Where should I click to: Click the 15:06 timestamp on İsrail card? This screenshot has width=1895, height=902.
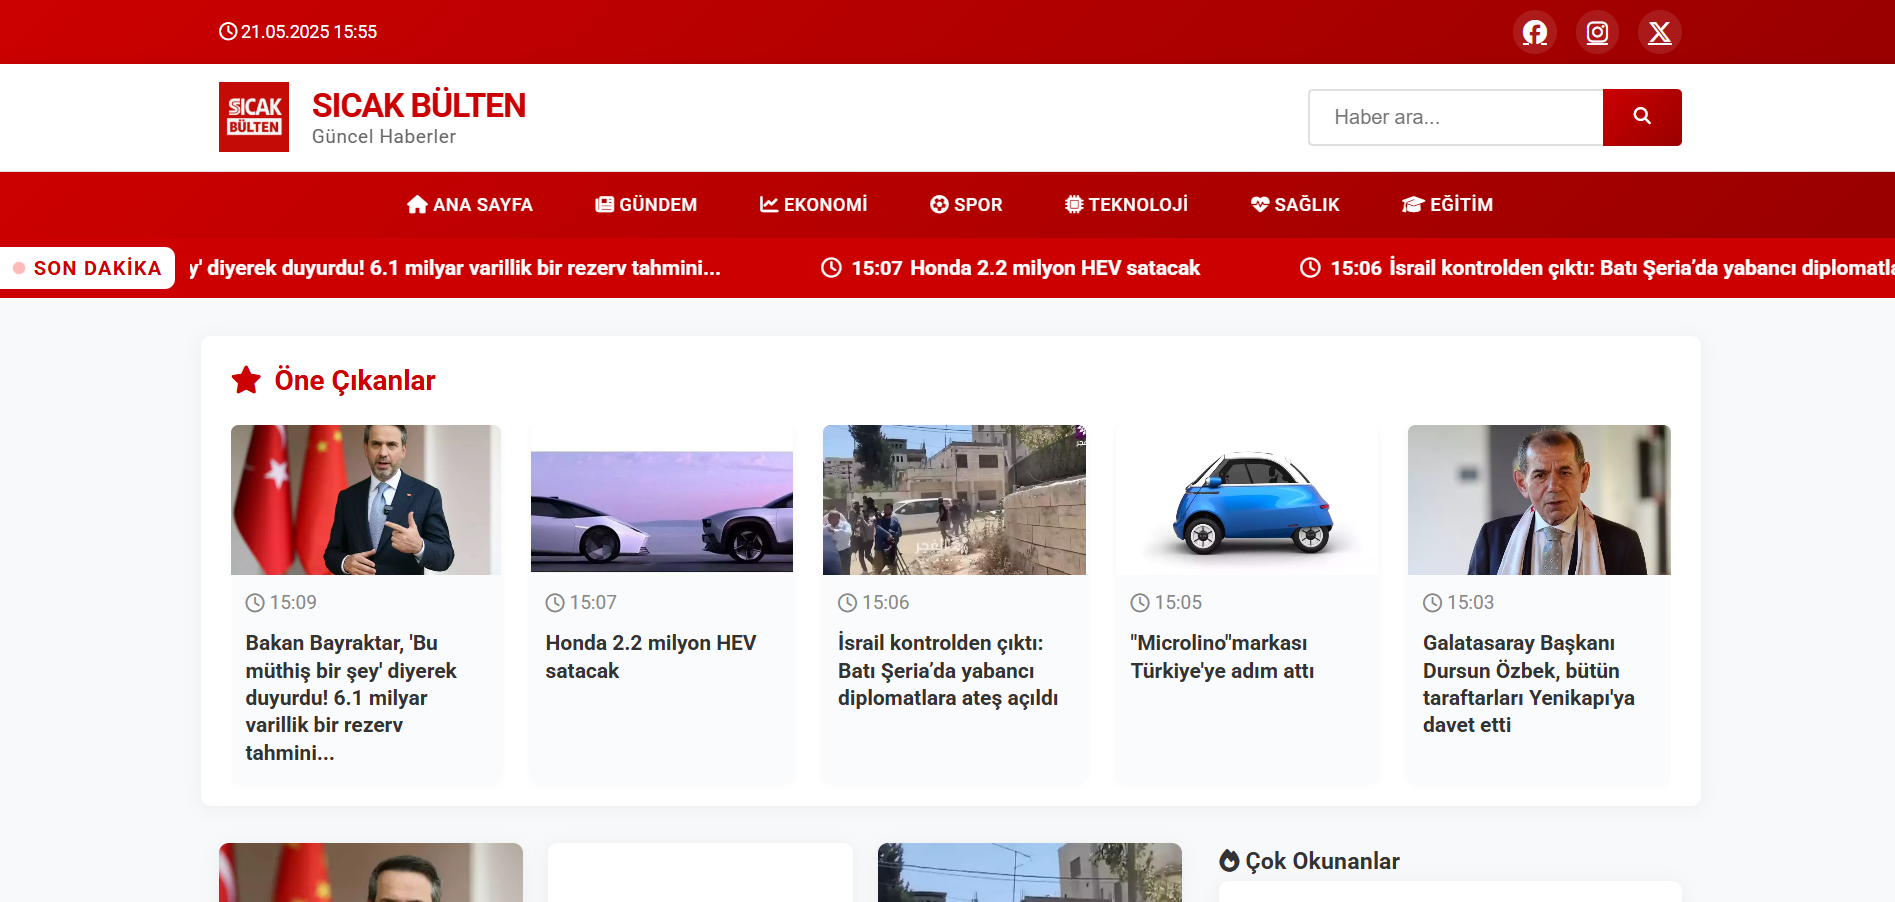pyautogui.click(x=874, y=603)
